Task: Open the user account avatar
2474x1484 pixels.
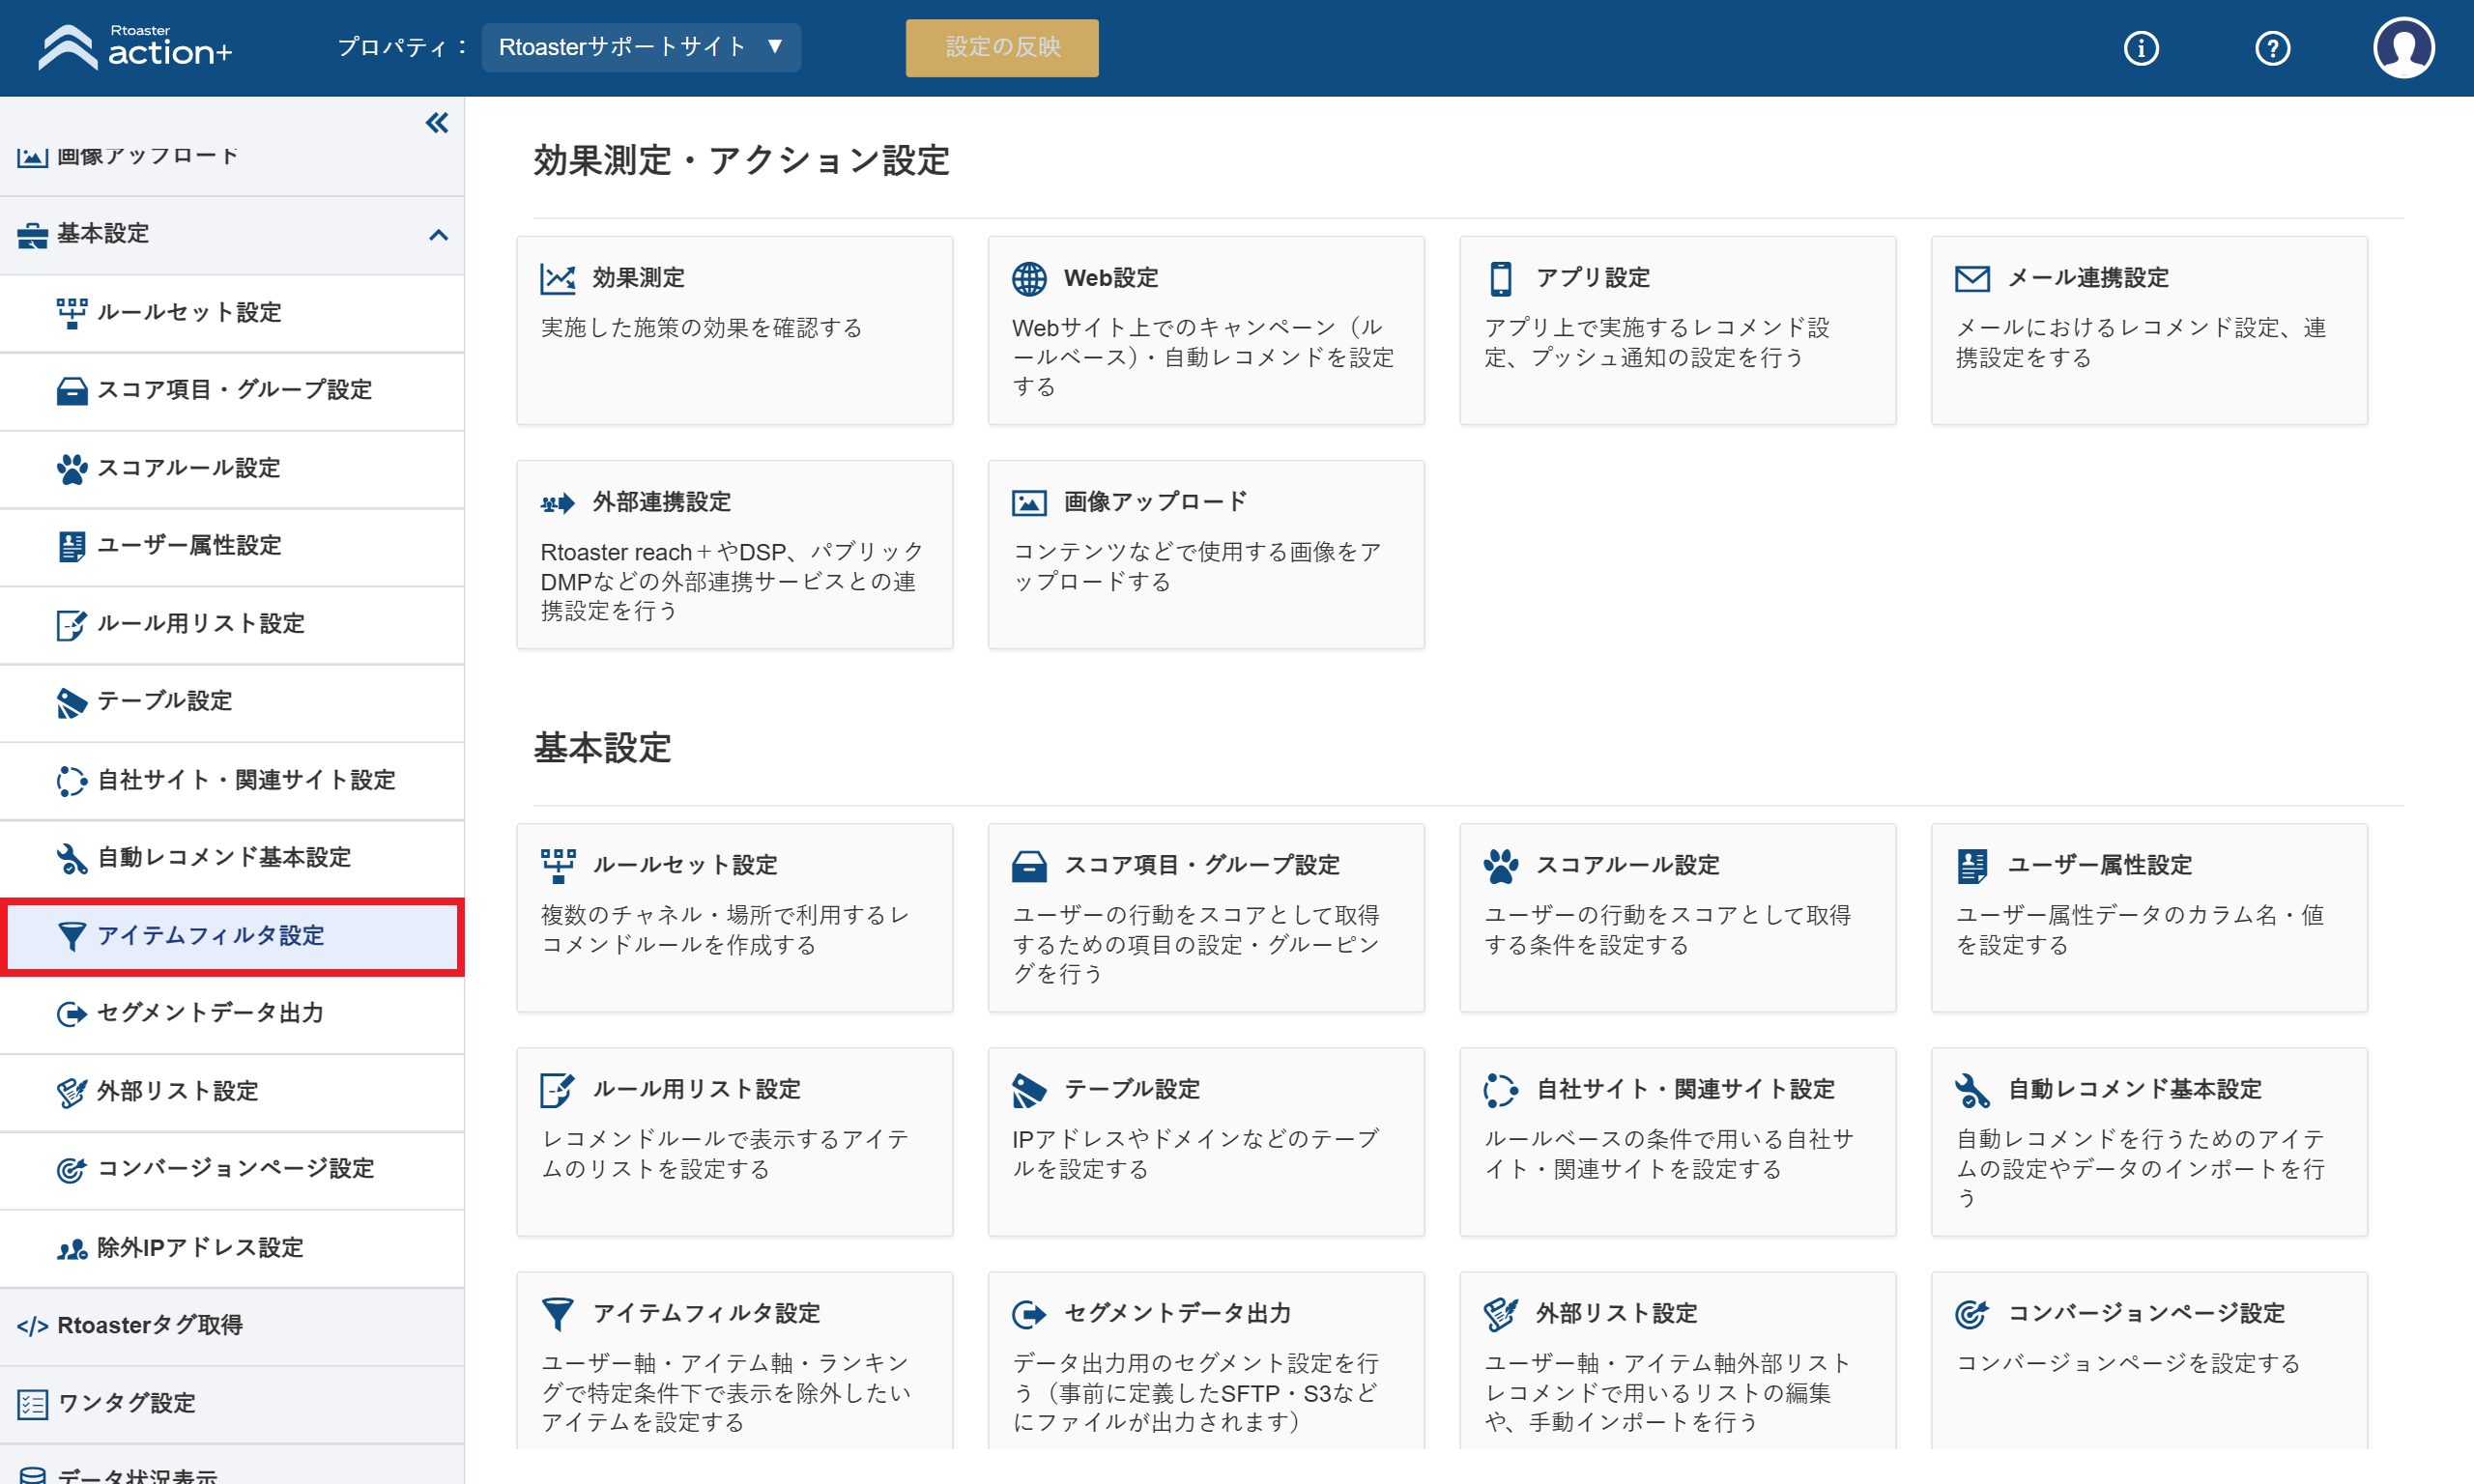Action: (2403, 47)
